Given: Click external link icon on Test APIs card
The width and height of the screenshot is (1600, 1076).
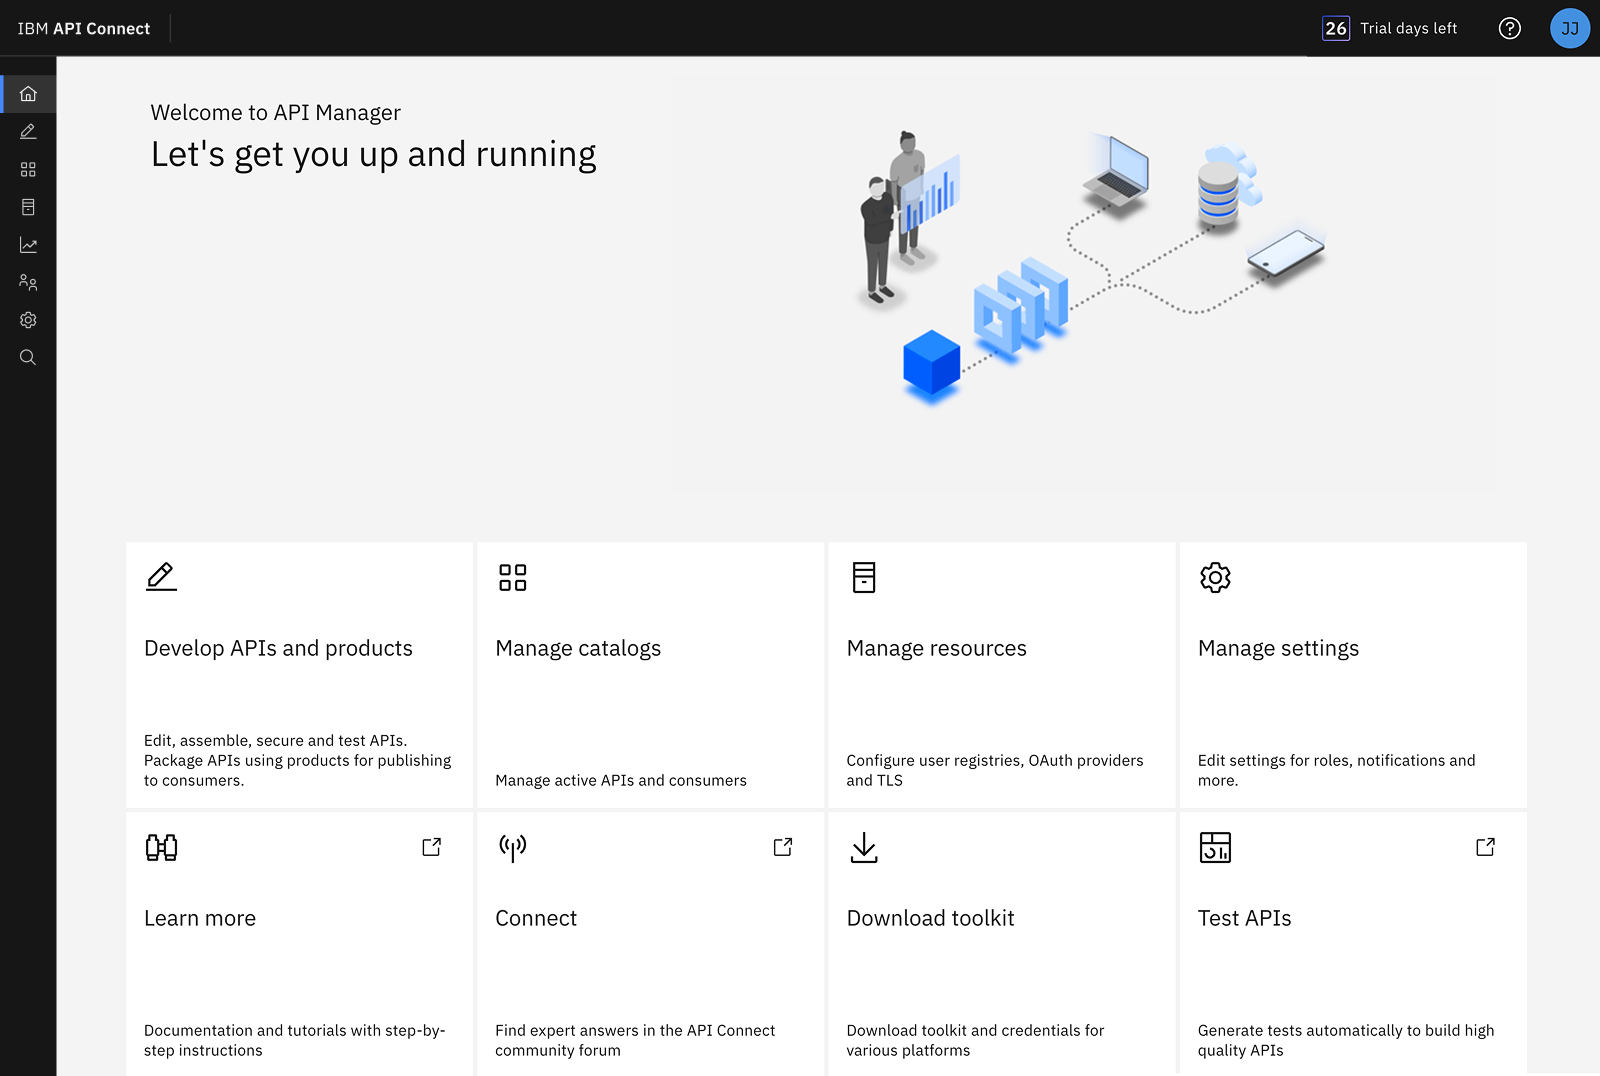Looking at the screenshot, I should [x=1486, y=847].
